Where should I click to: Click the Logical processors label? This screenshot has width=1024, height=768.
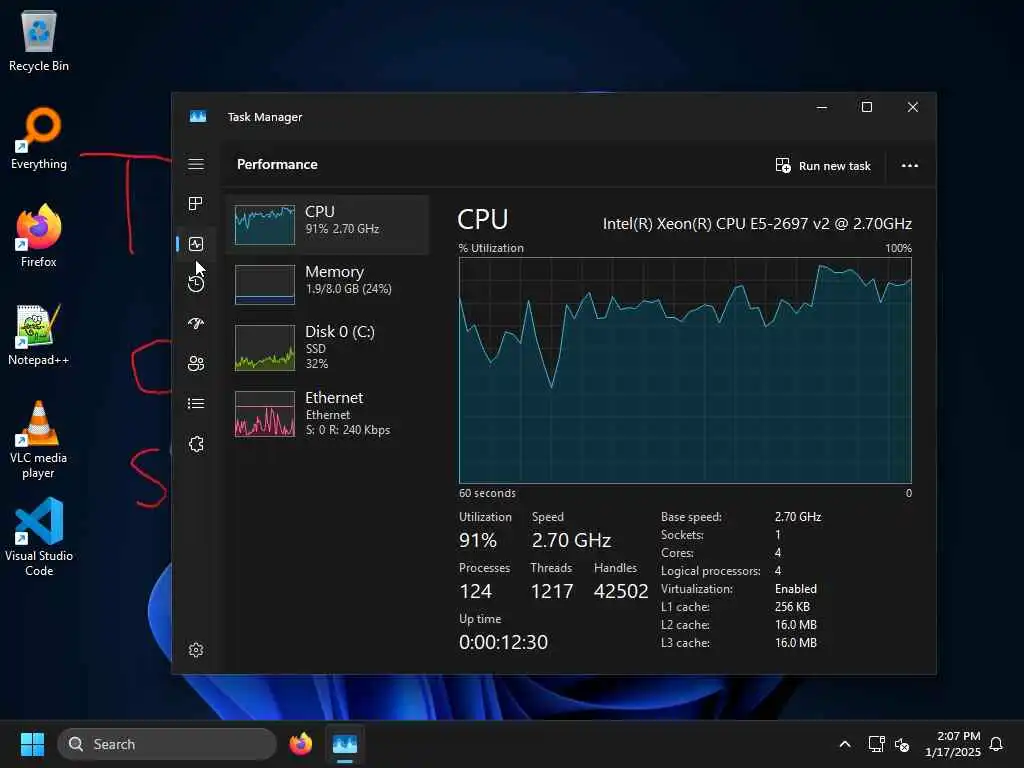point(711,571)
